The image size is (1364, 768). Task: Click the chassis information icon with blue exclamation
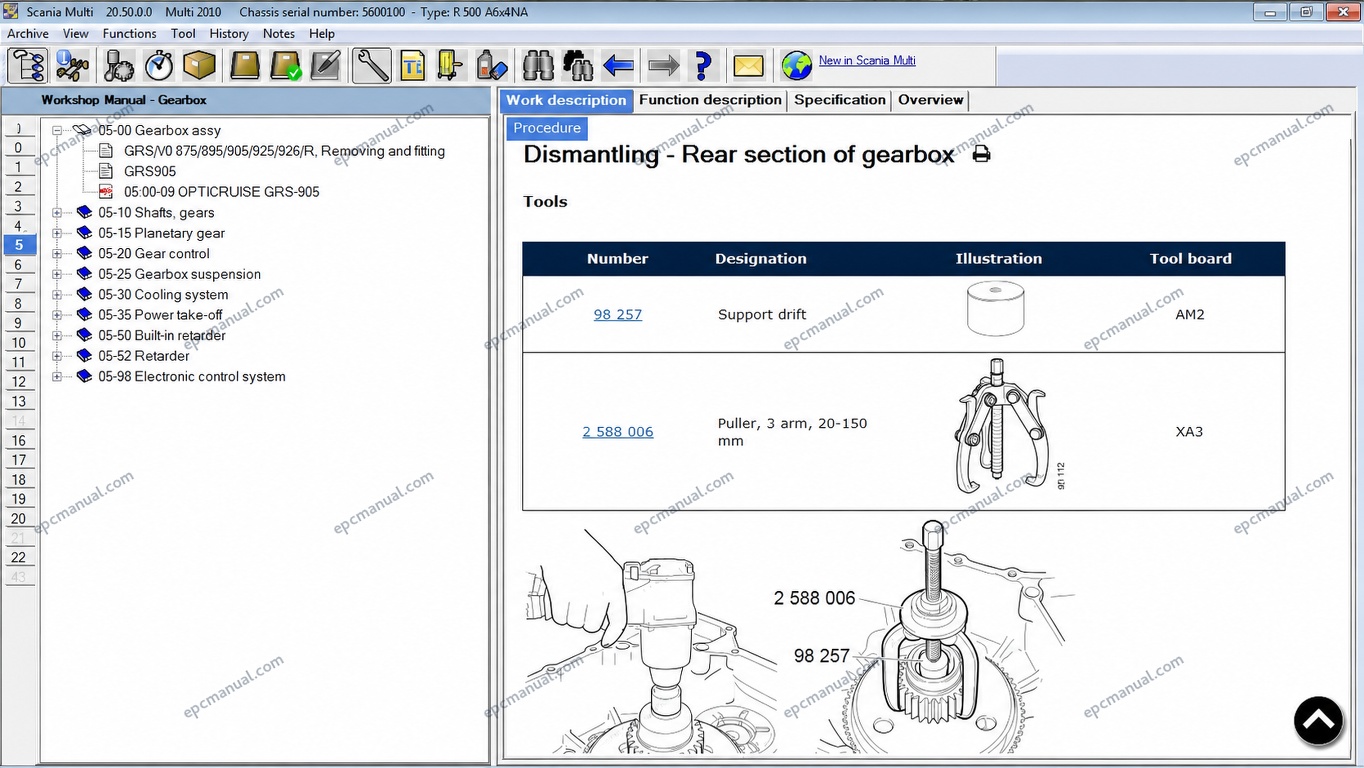tap(72, 66)
